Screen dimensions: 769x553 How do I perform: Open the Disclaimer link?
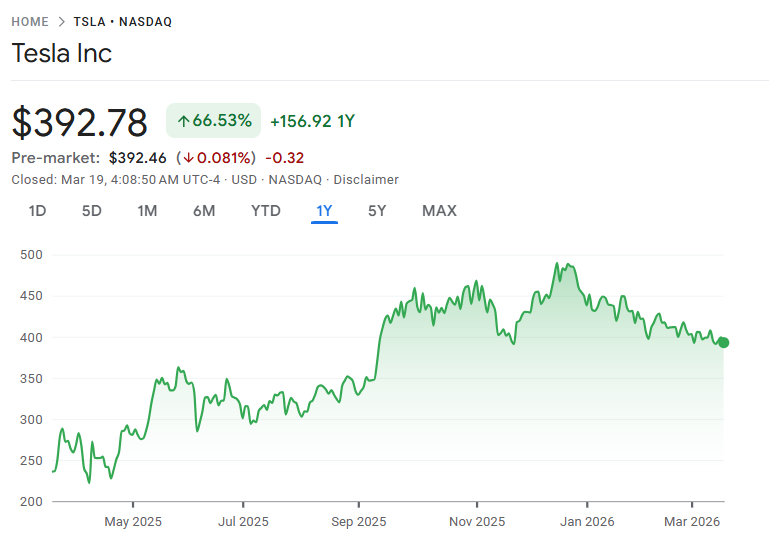tap(366, 180)
